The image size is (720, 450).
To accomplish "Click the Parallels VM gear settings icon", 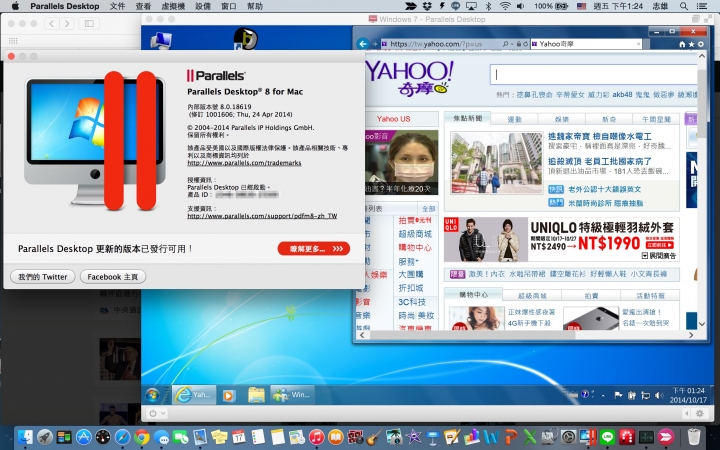I will coord(700,414).
